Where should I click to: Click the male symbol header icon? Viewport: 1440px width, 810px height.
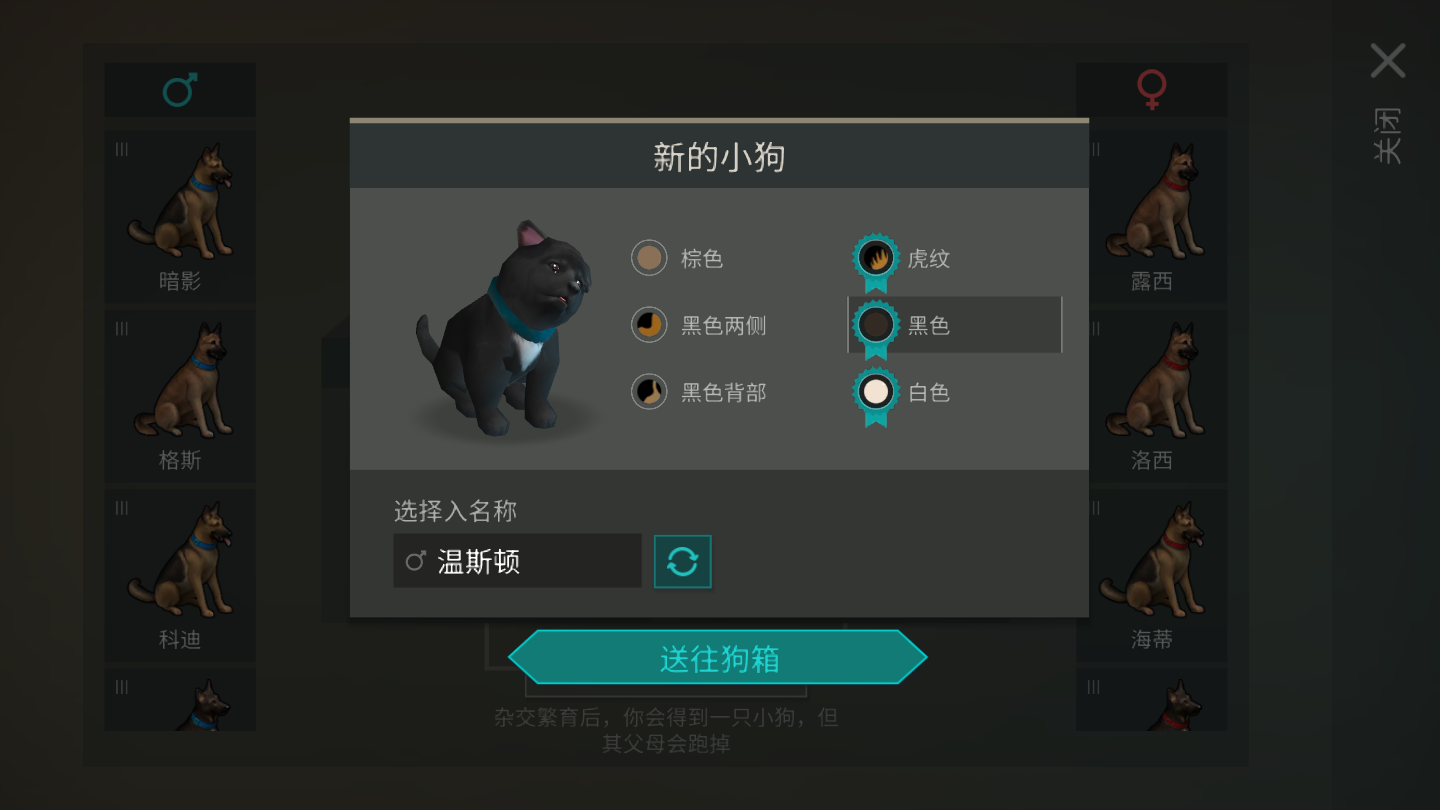coord(180,90)
